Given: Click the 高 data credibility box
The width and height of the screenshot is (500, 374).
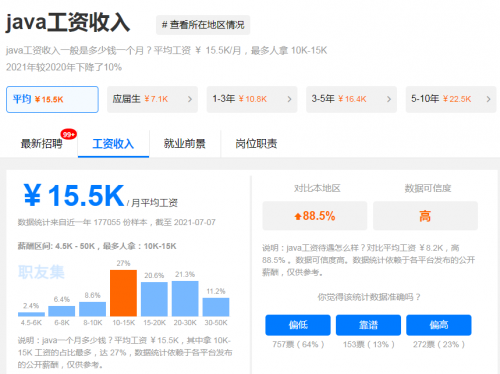Looking at the screenshot, I should click(425, 216).
